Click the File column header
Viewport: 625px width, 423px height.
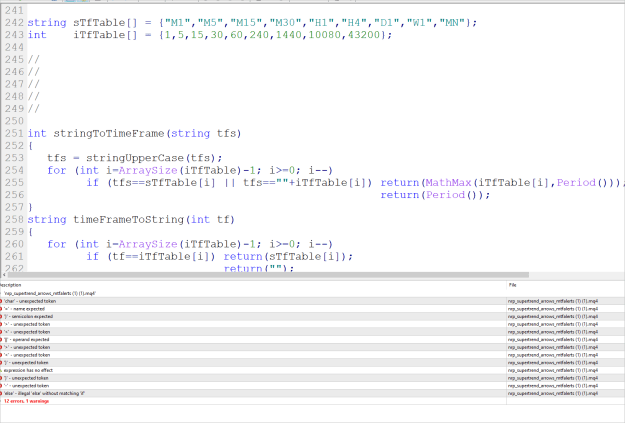coord(565,285)
